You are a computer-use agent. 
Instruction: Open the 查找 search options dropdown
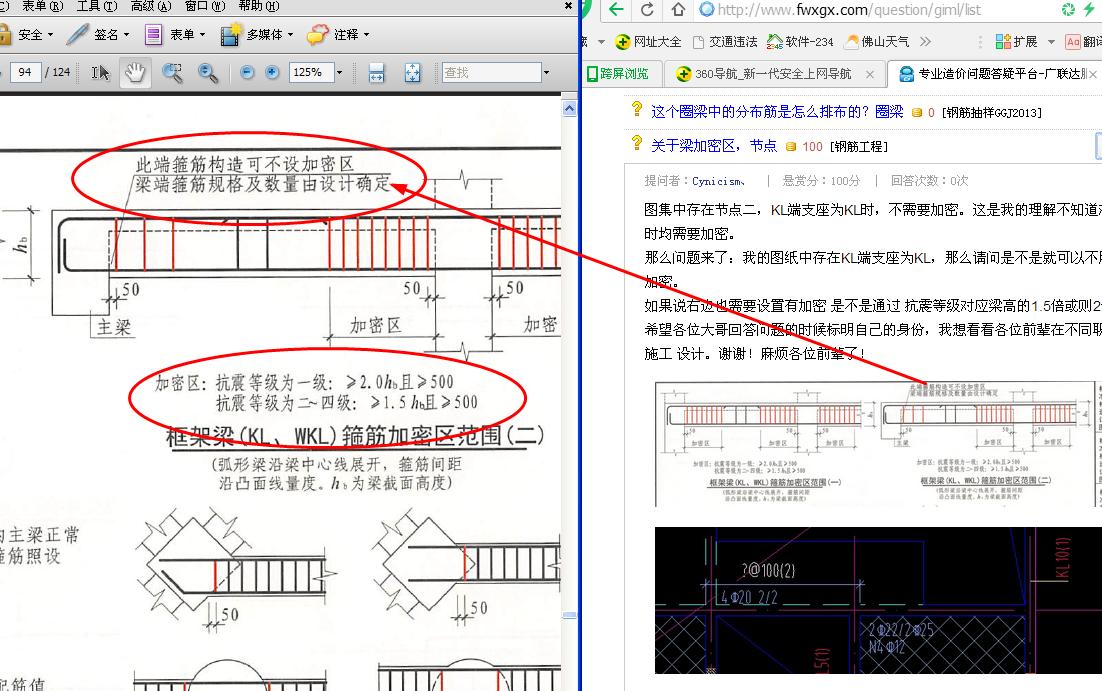[x=546, y=72]
